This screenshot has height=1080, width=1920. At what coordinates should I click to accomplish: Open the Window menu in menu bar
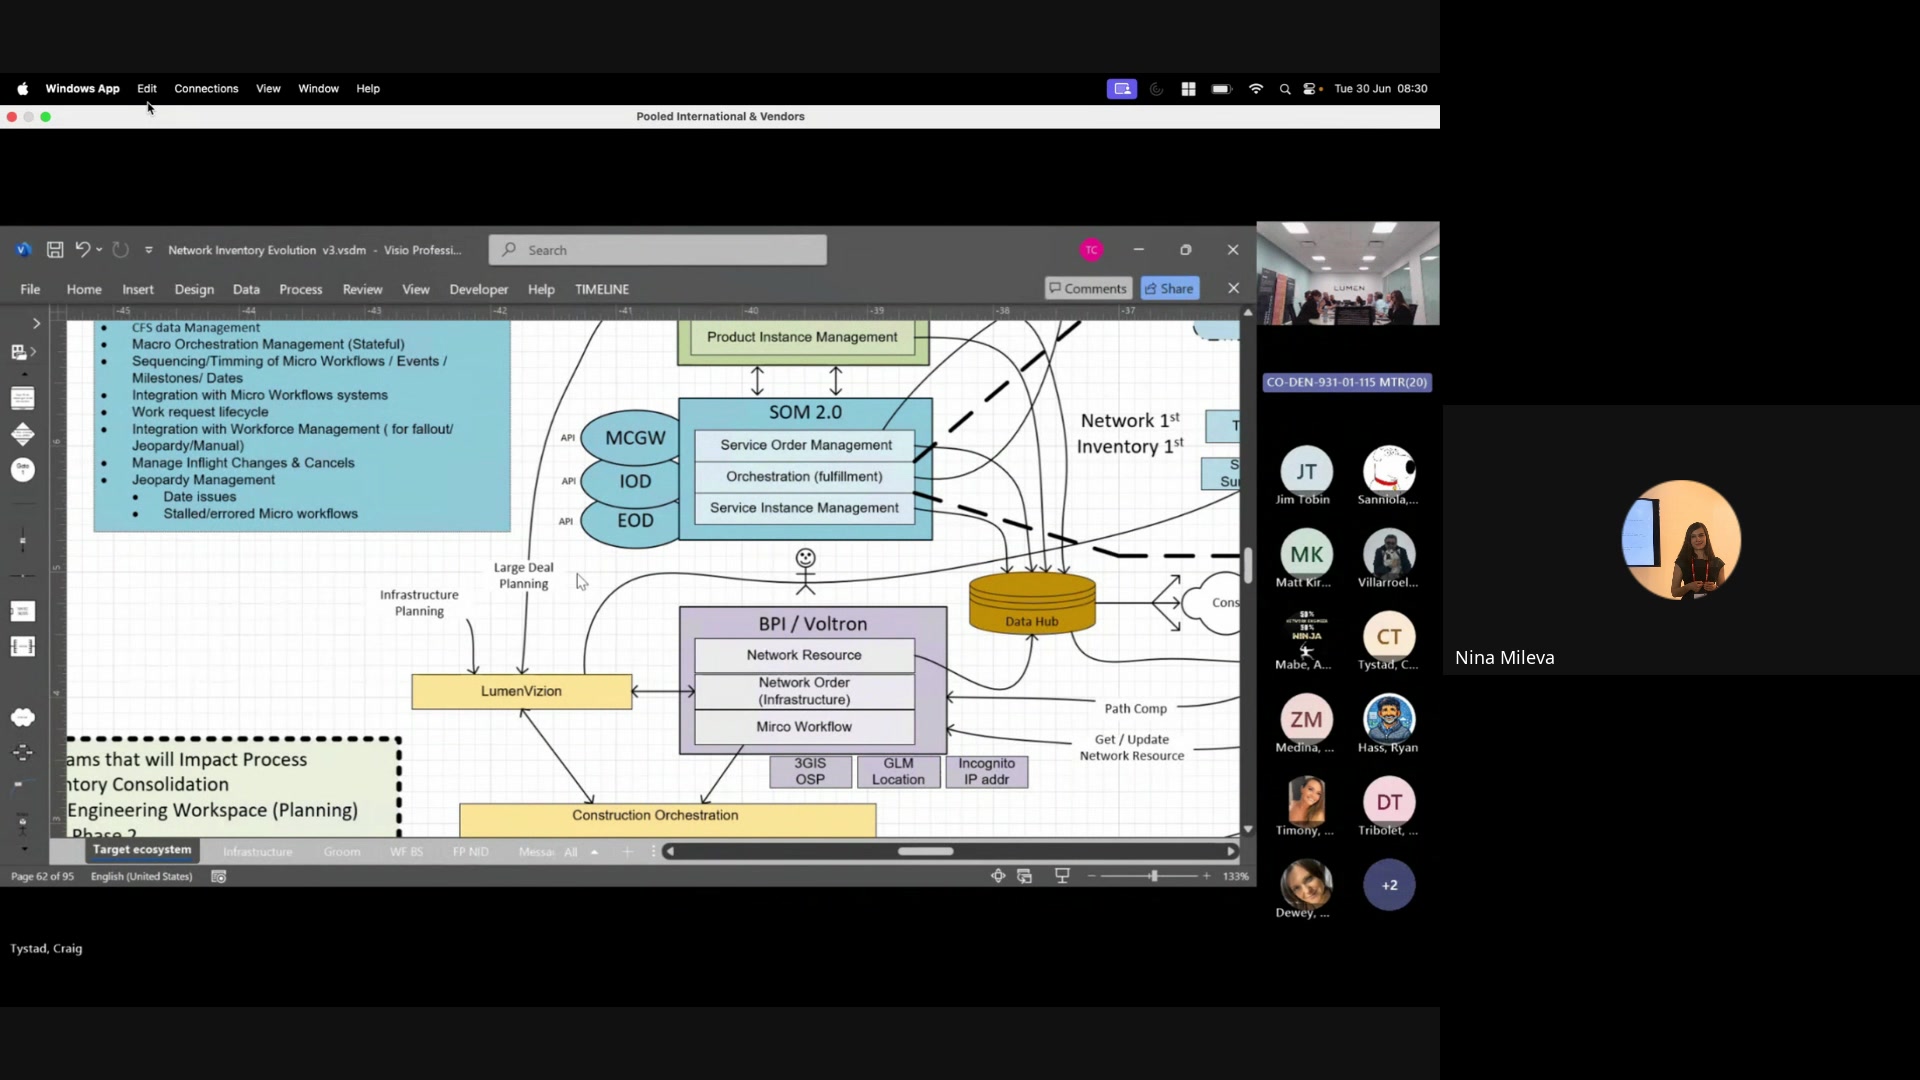(x=318, y=89)
